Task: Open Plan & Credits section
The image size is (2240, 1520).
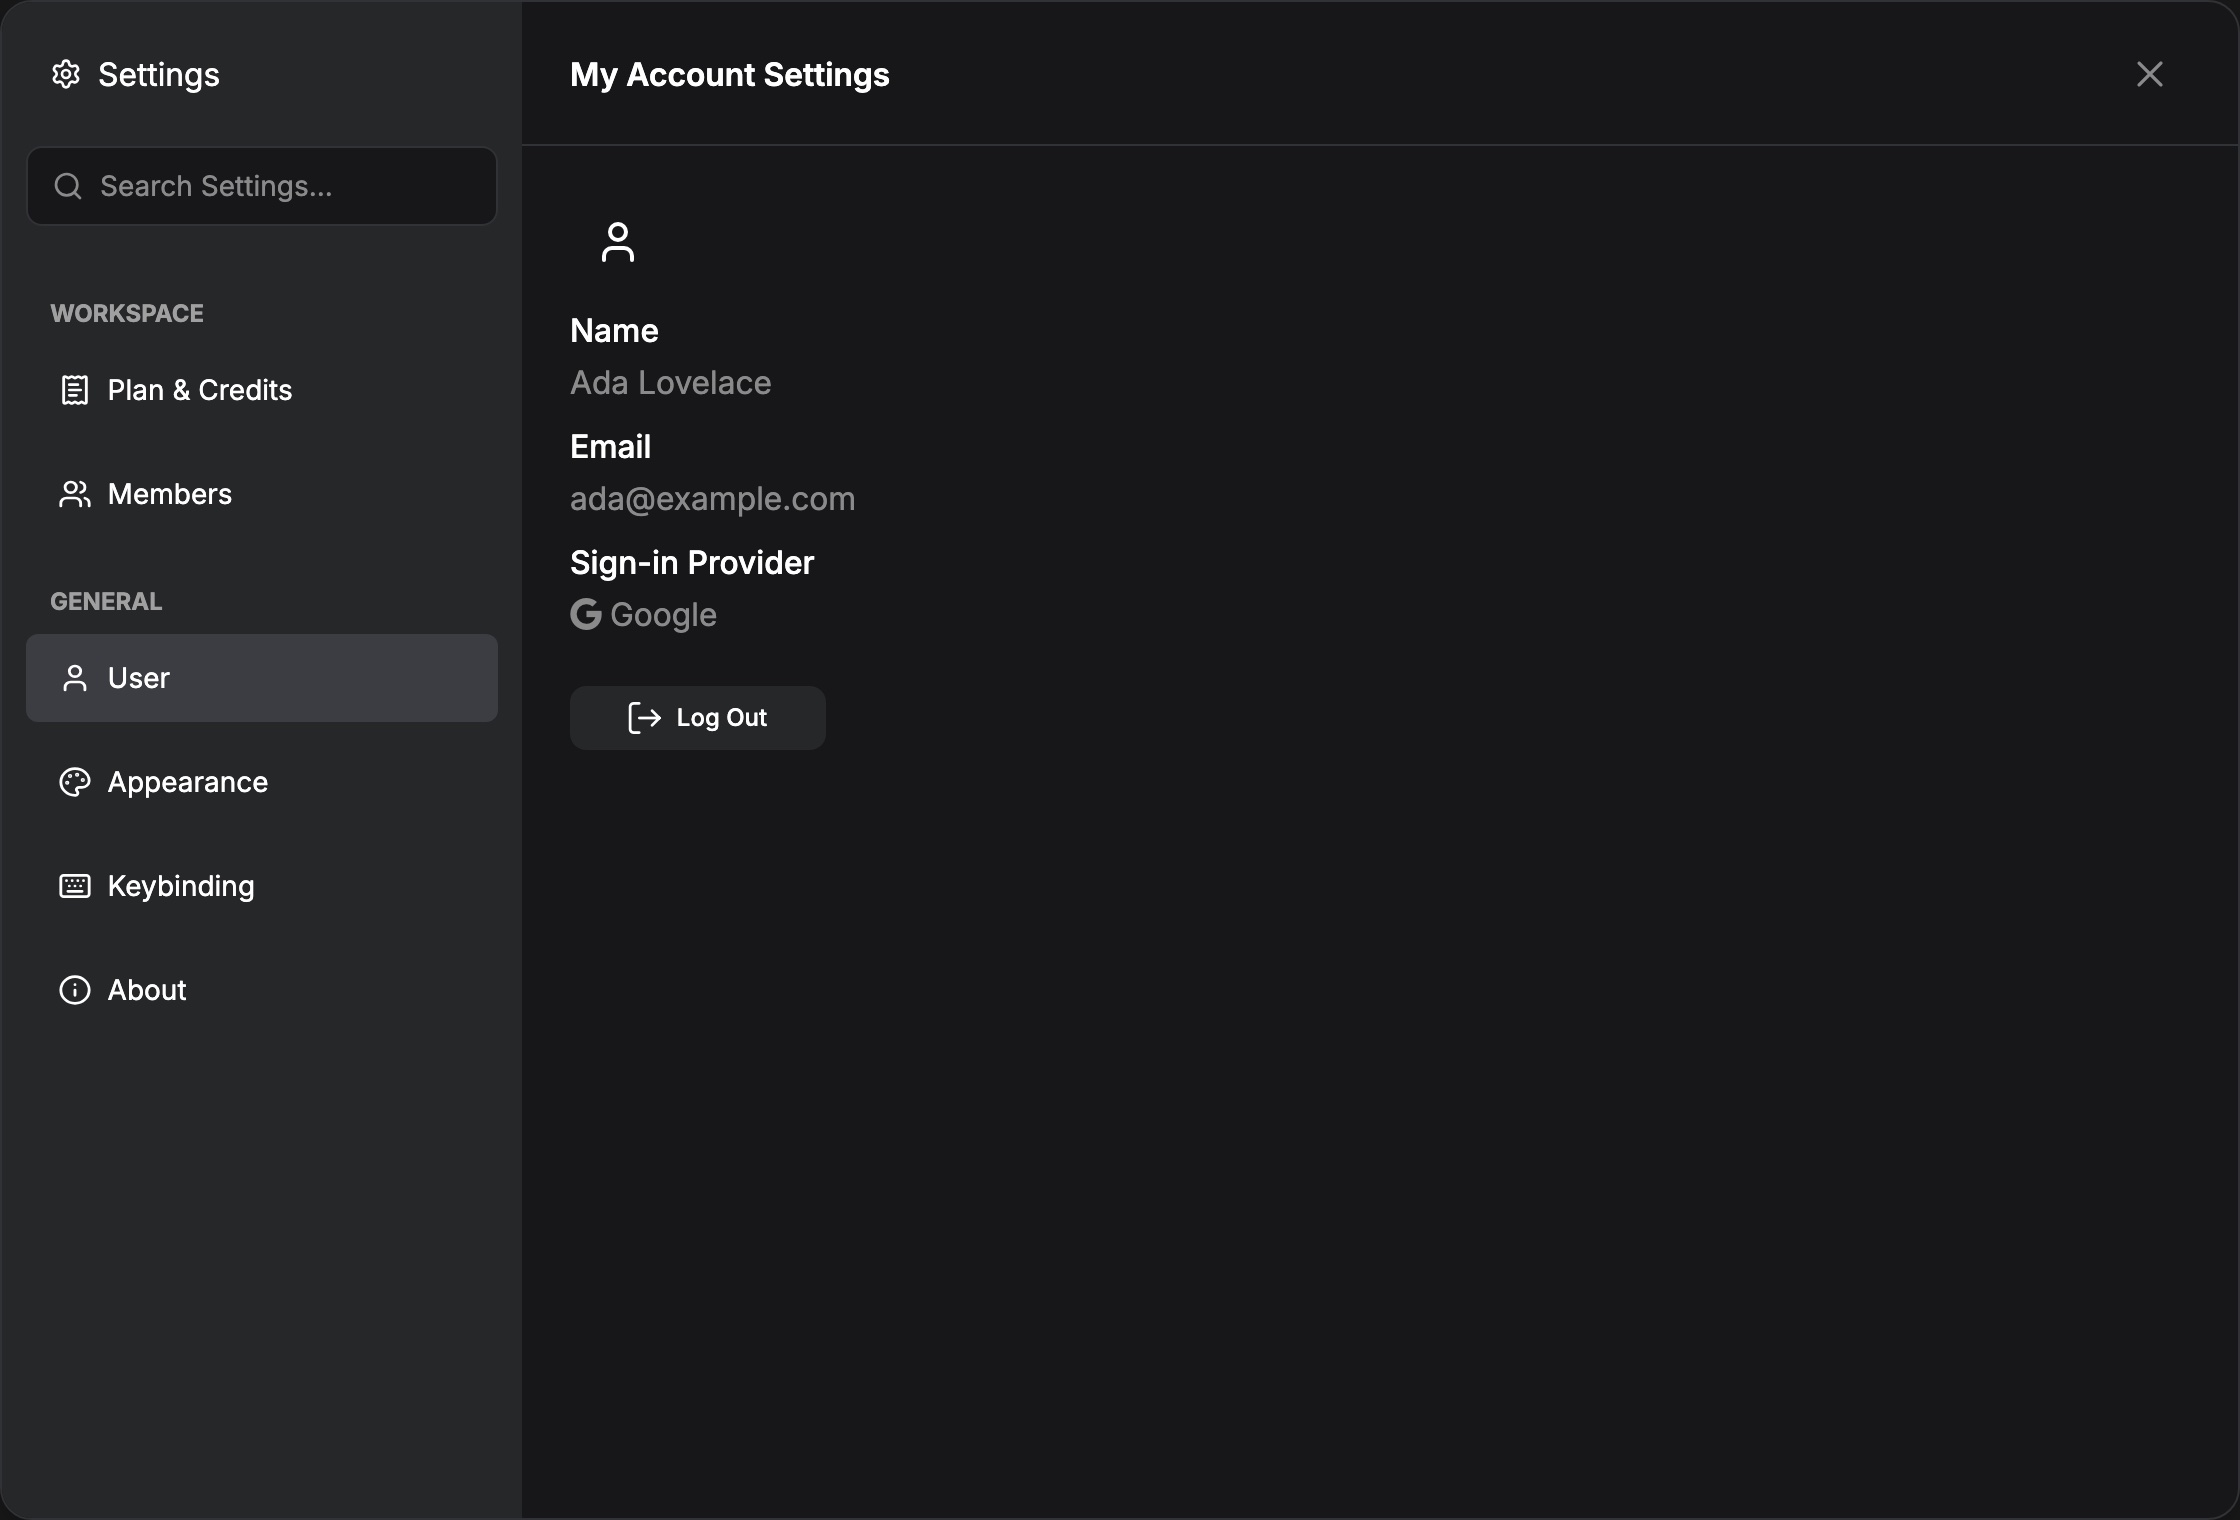Action: pos(262,390)
